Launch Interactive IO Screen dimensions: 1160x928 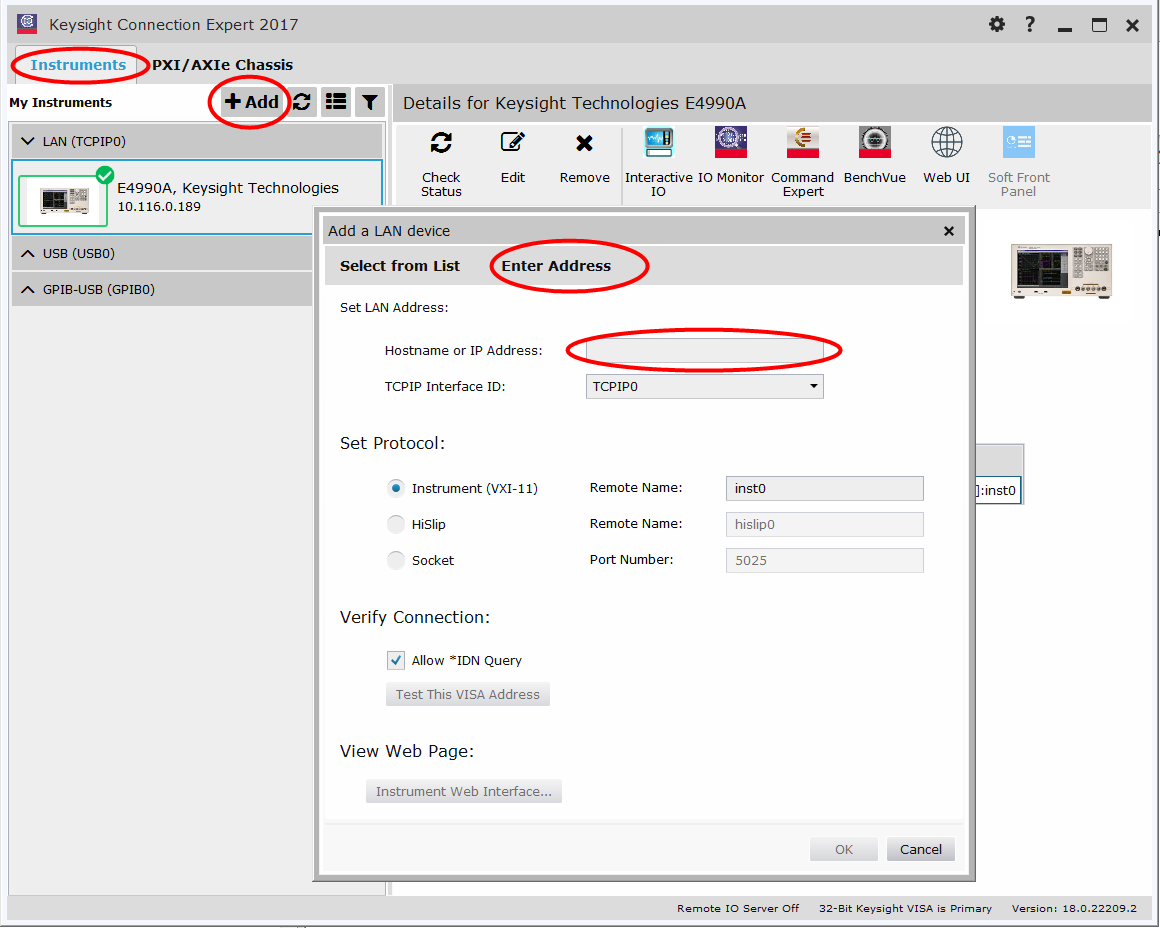point(658,164)
